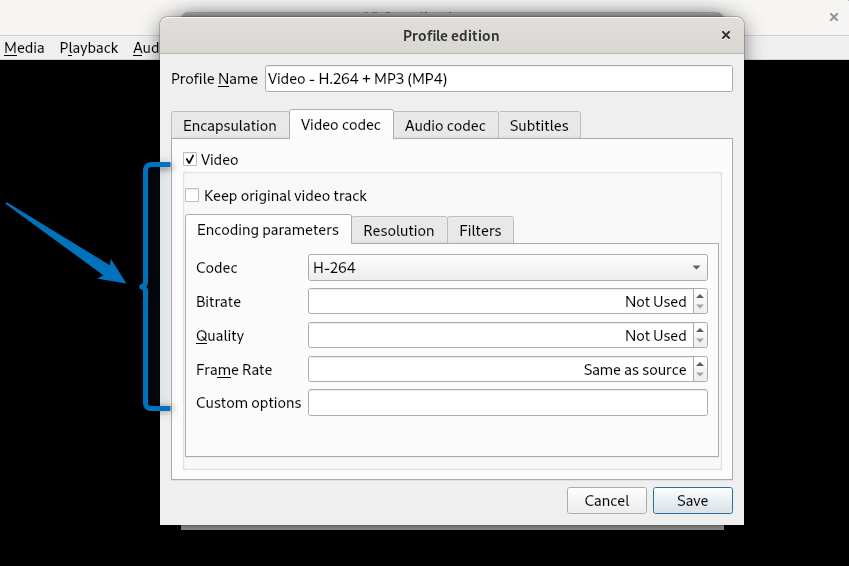This screenshot has height=566, width=849.
Task: Close the Profile edition dialog
Action: tap(726, 35)
